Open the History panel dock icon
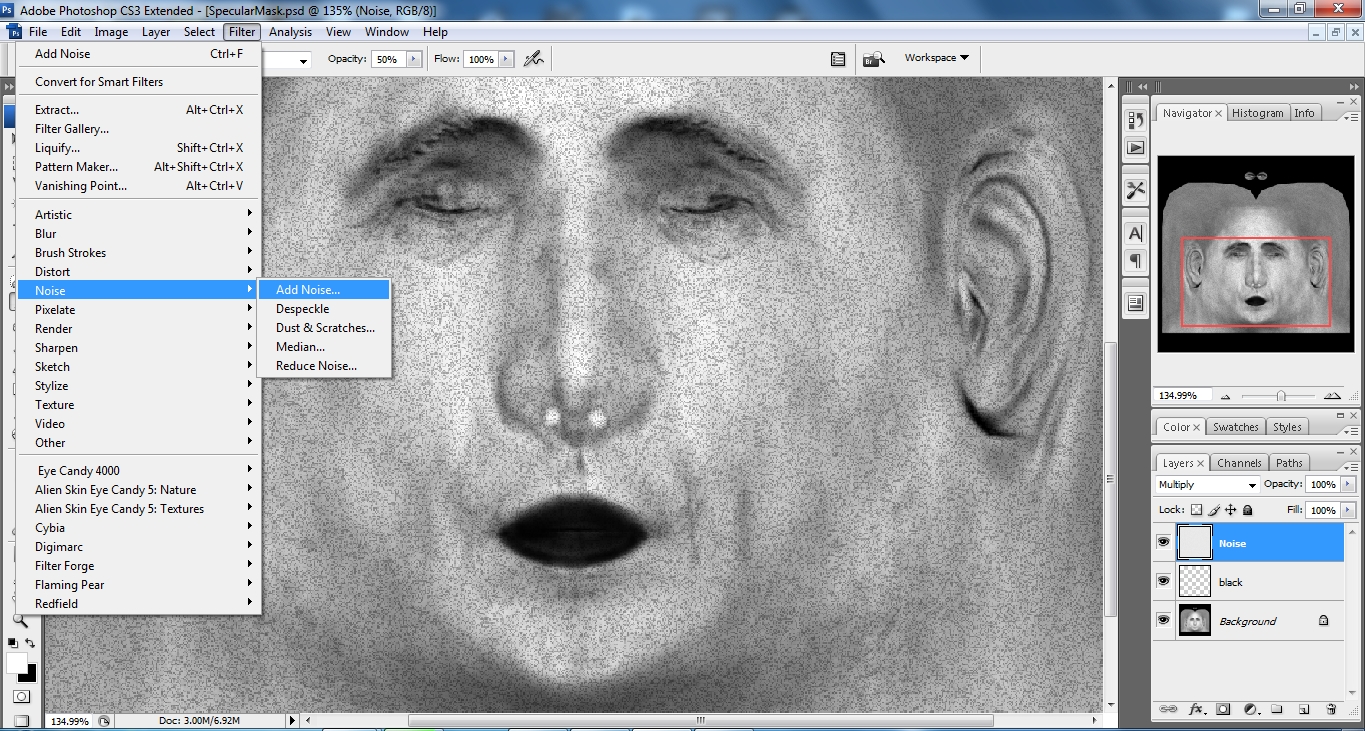Screen dimensions: 1365x731 [1136, 120]
